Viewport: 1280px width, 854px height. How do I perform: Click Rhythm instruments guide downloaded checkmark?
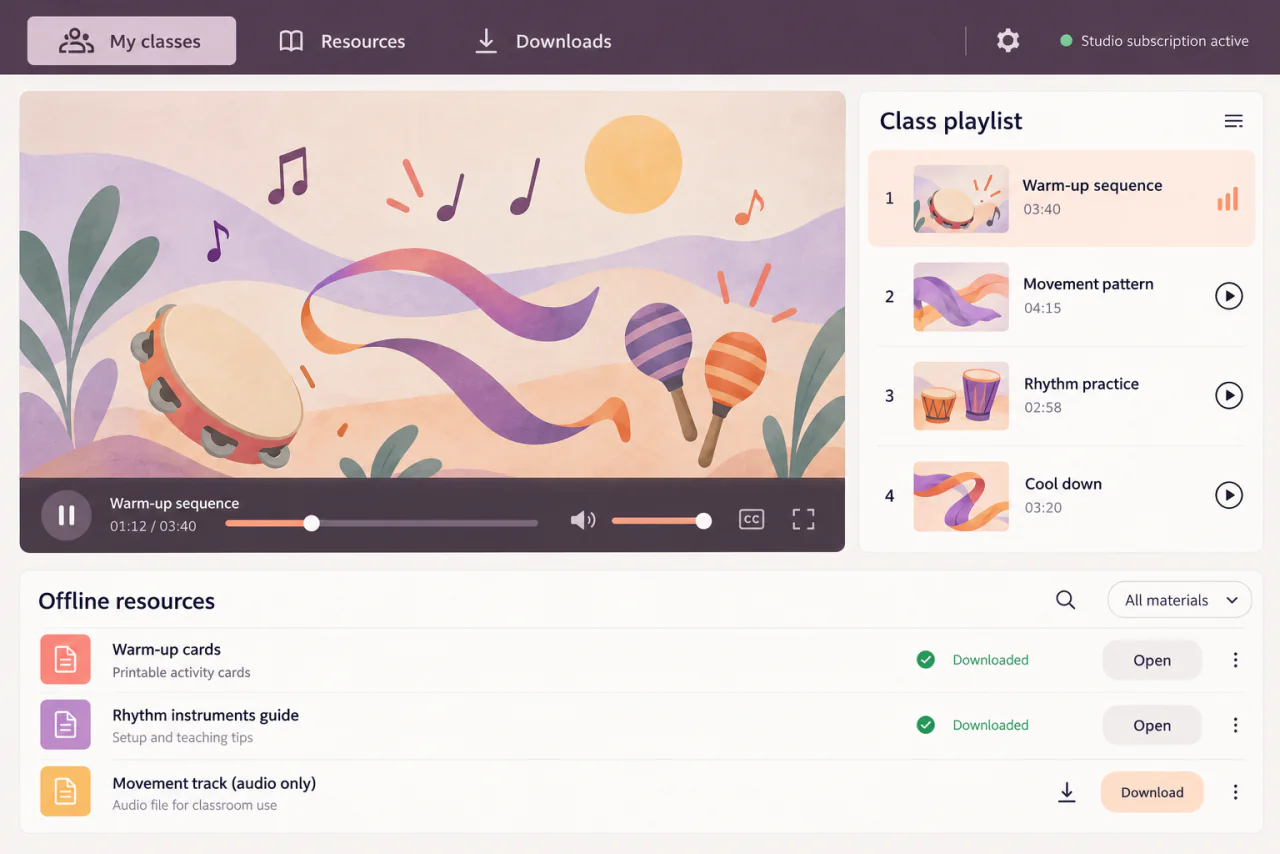tap(926, 725)
